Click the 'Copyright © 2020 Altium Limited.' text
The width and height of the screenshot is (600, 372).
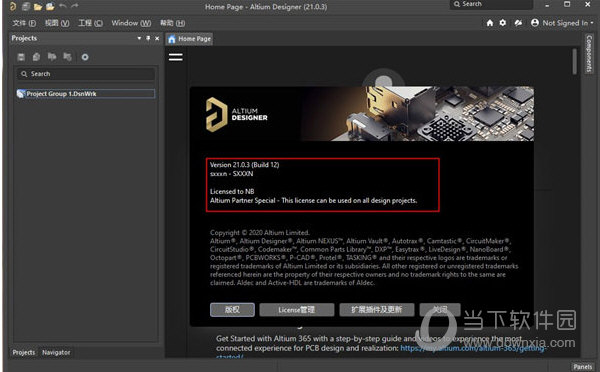260,232
